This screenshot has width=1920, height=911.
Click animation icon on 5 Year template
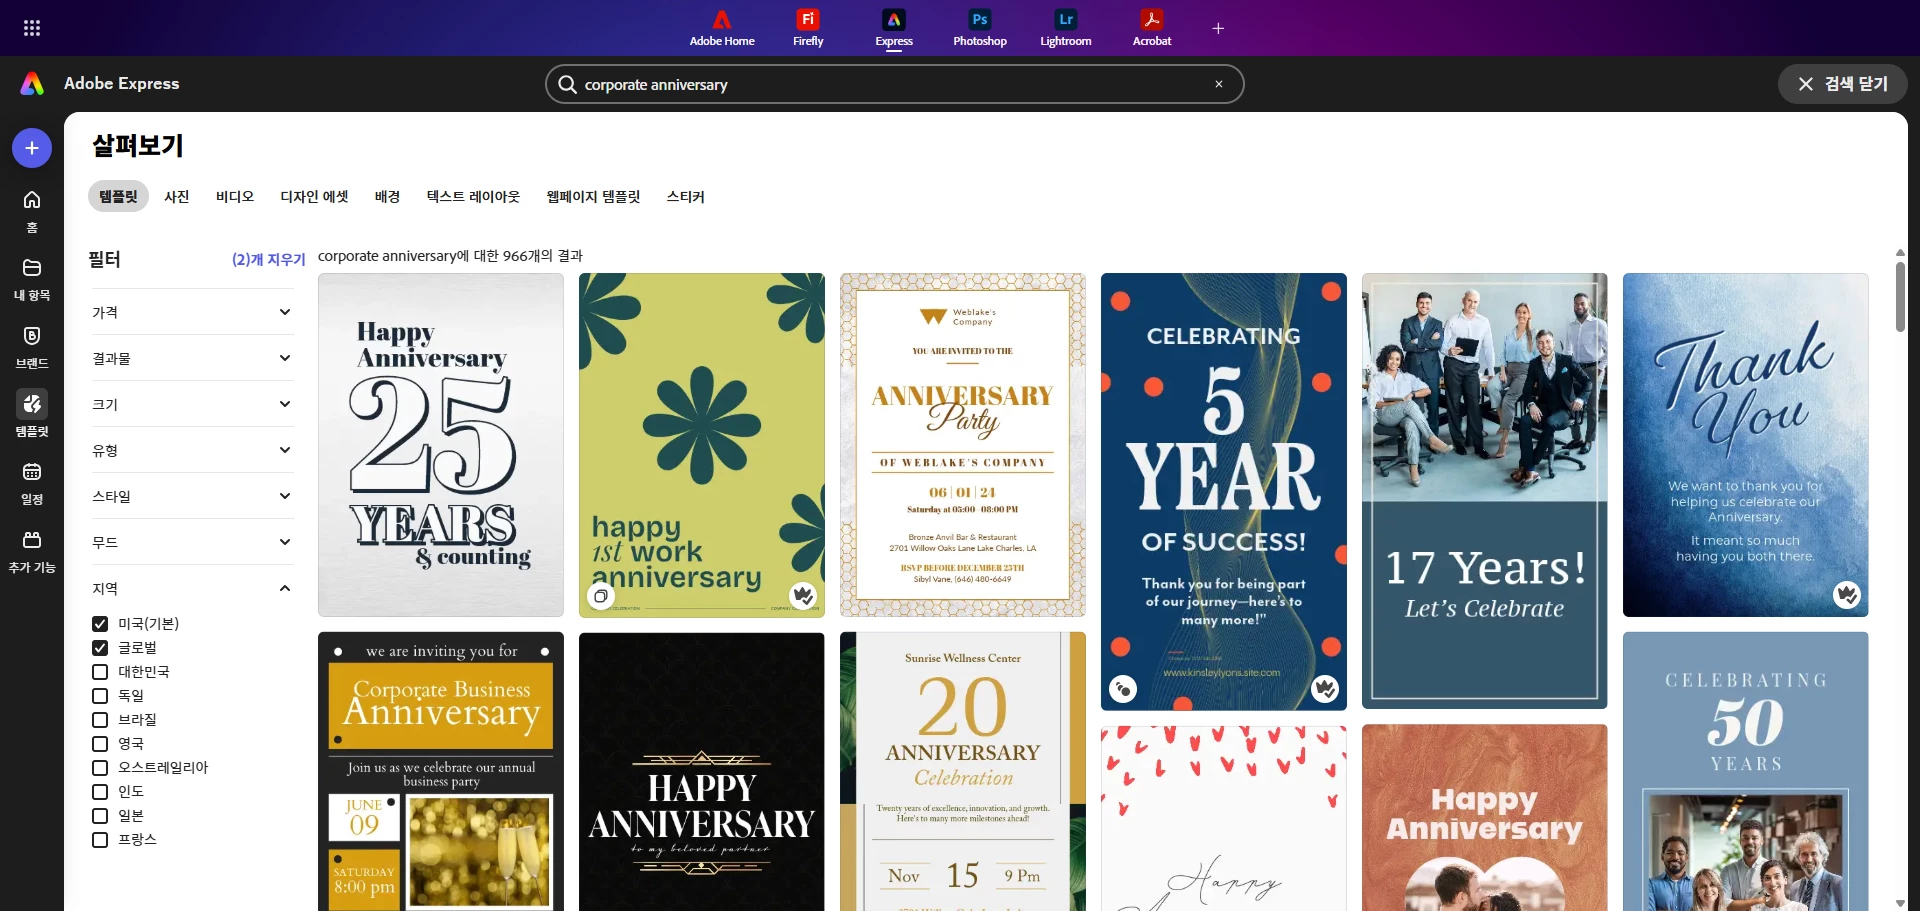(x=1123, y=689)
